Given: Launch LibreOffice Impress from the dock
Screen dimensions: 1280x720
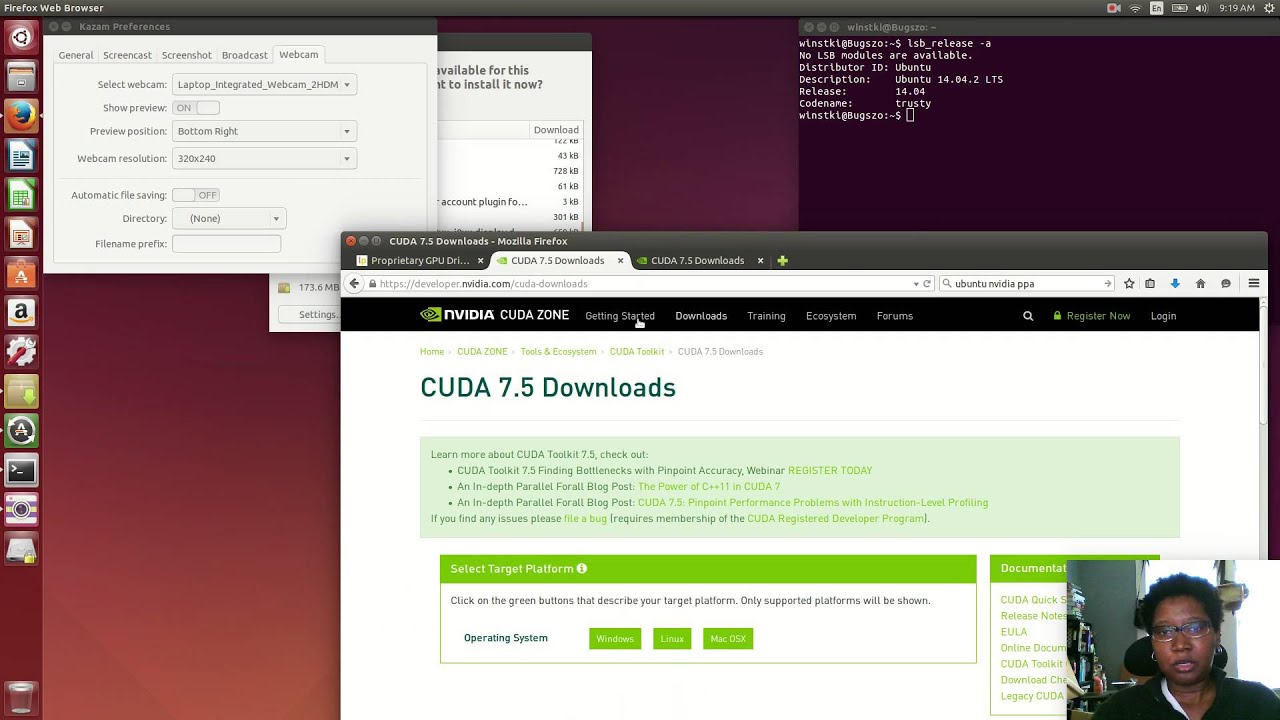Looking at the screenshot, I should pos(21,235).
